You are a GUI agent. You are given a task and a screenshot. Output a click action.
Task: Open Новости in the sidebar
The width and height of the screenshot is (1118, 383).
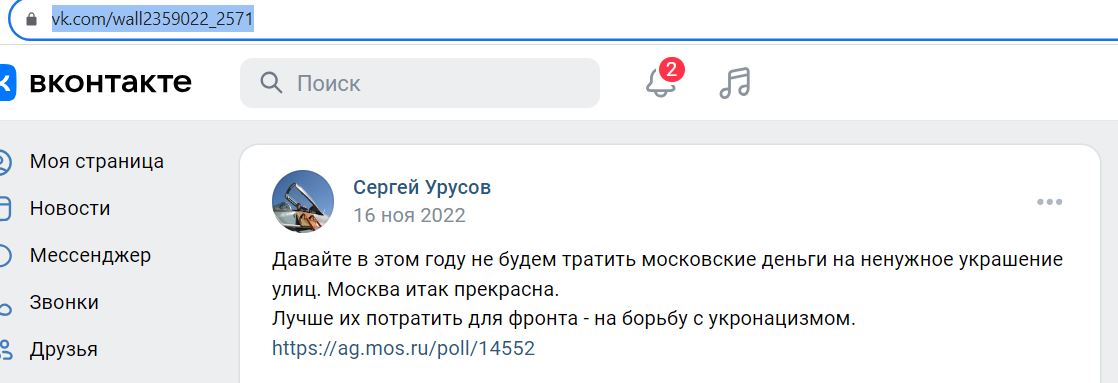pos(70,209)
